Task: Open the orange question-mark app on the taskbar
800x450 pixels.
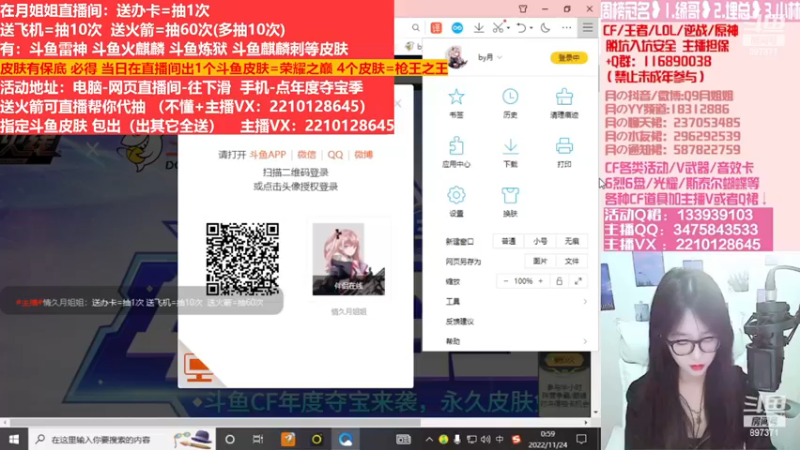Action: [288, 439]
